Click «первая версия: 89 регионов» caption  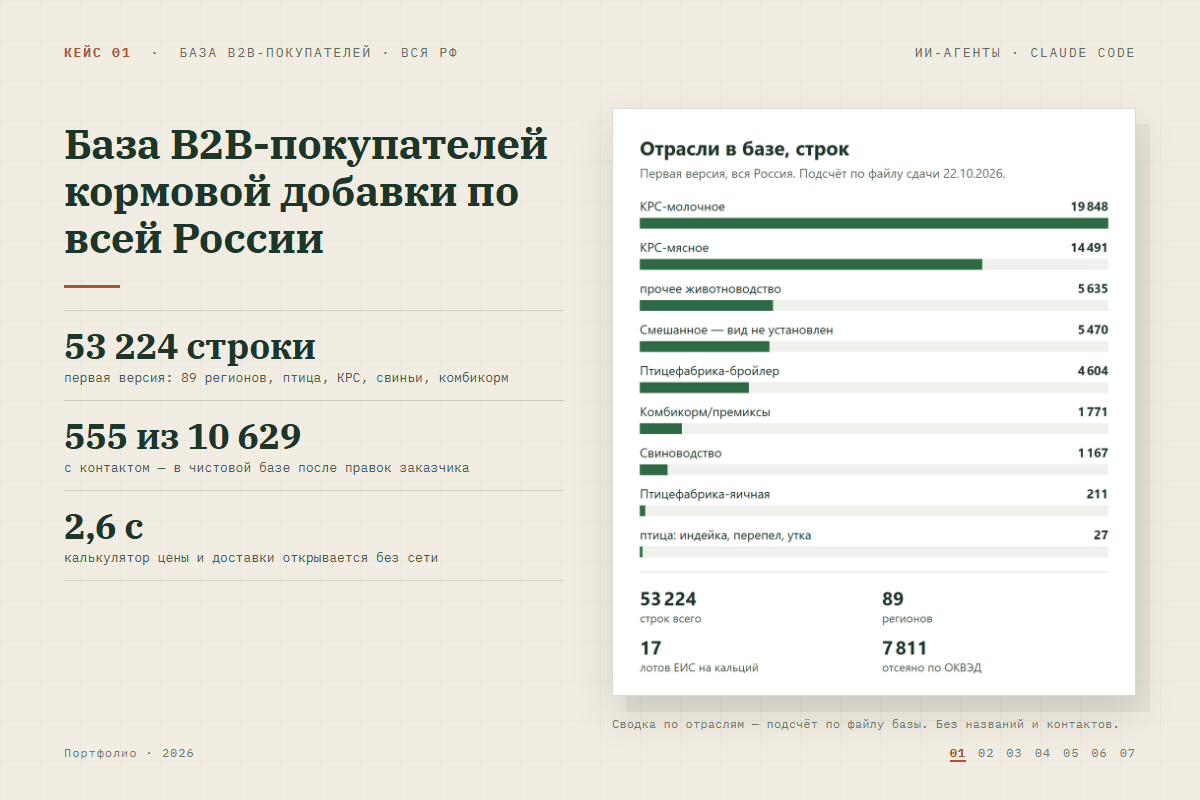(286, 378)
